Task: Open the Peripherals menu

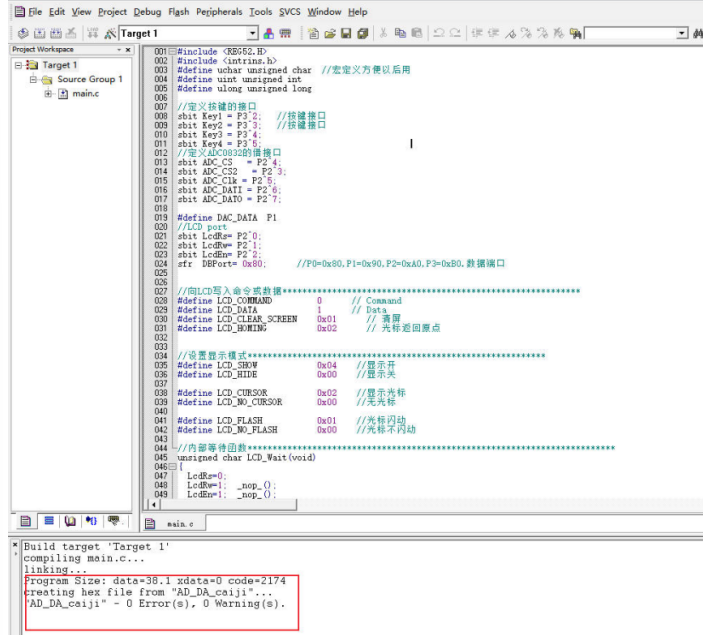Action: tap(219, 12)
